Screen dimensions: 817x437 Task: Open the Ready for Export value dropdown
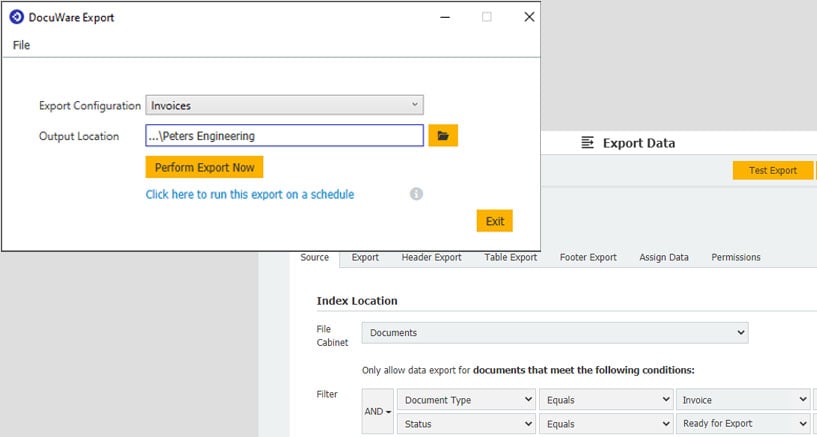point(741,424)
